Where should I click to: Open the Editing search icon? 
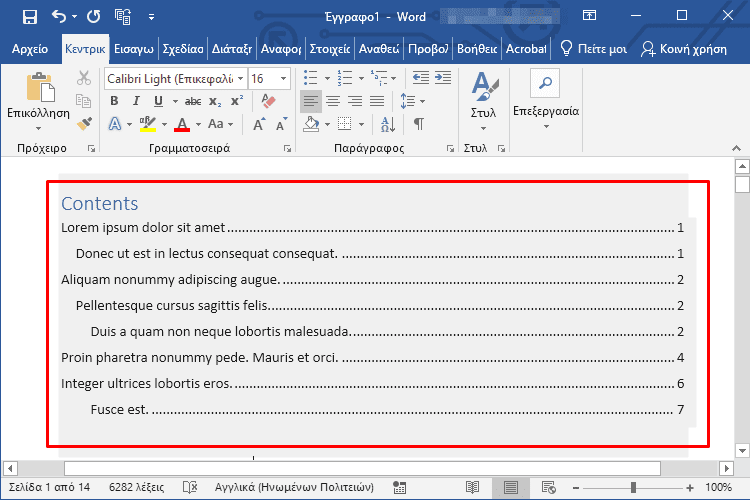pos(545,83)
